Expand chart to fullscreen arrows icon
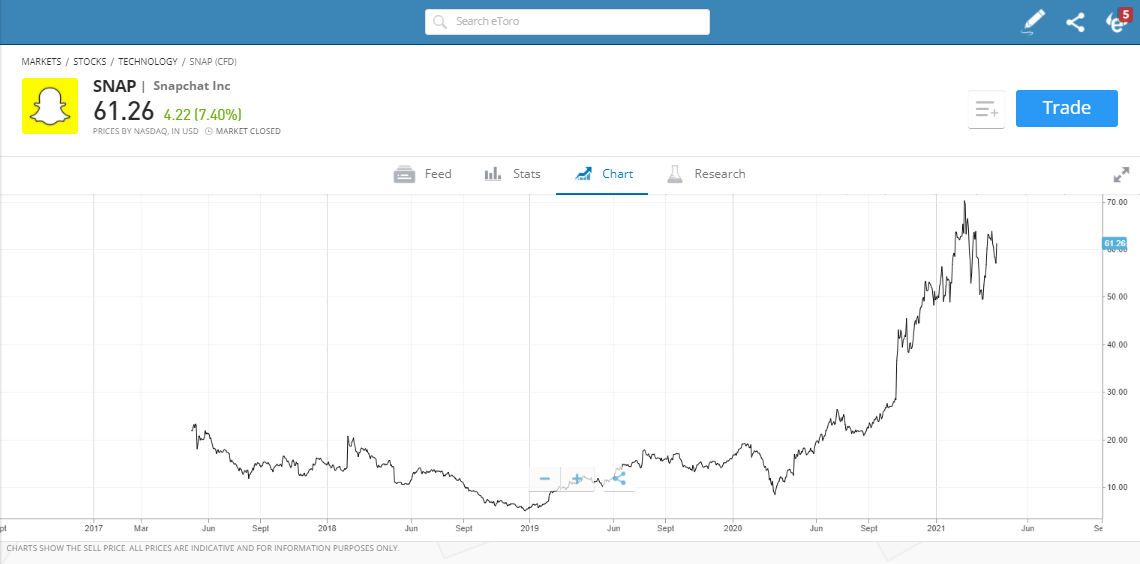 point(1122,175)
